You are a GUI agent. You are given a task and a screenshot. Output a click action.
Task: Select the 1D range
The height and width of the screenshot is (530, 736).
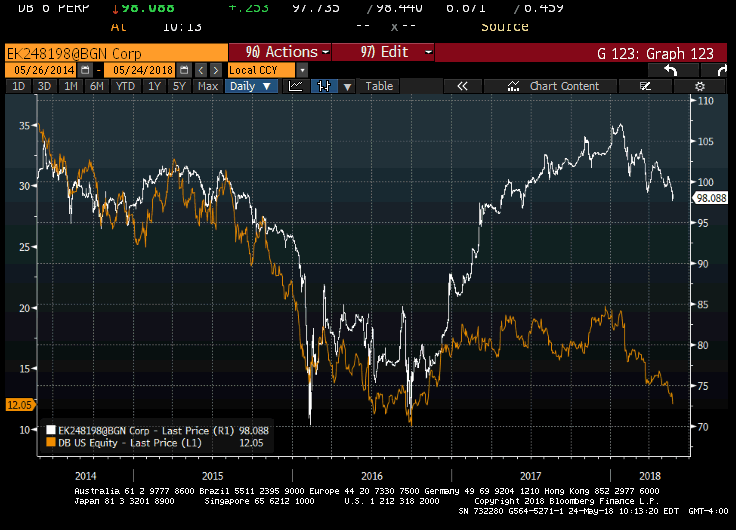tap(18, 86)
